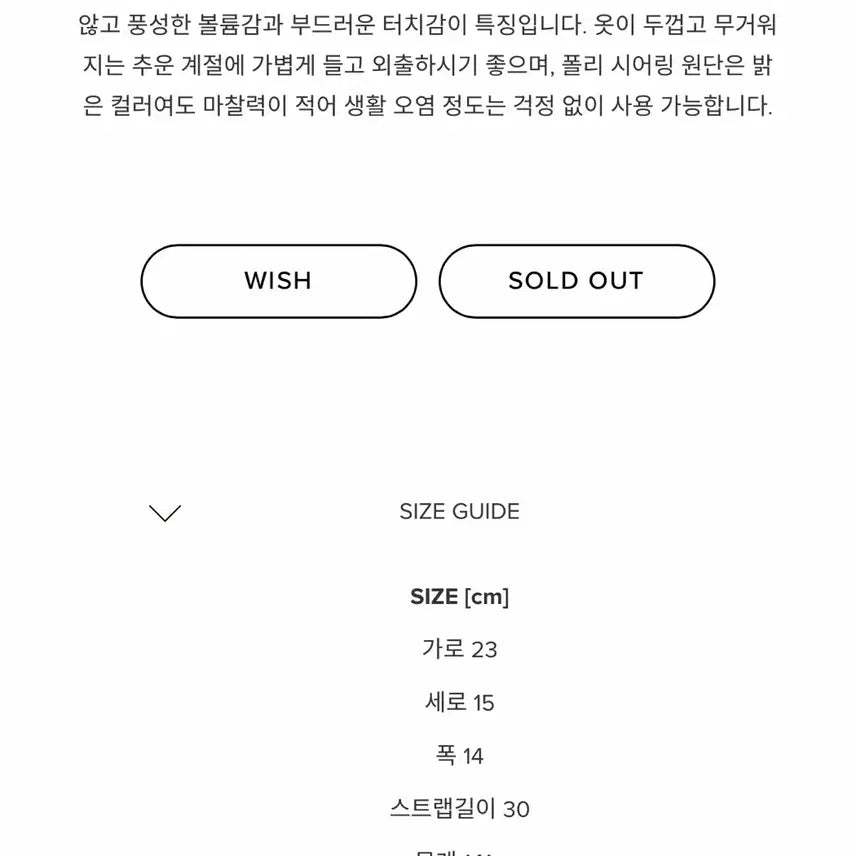This screenshot has height=856, width=856.
Task: Click the SIZE GUIDE heading
Action: (x=459, y=512)
